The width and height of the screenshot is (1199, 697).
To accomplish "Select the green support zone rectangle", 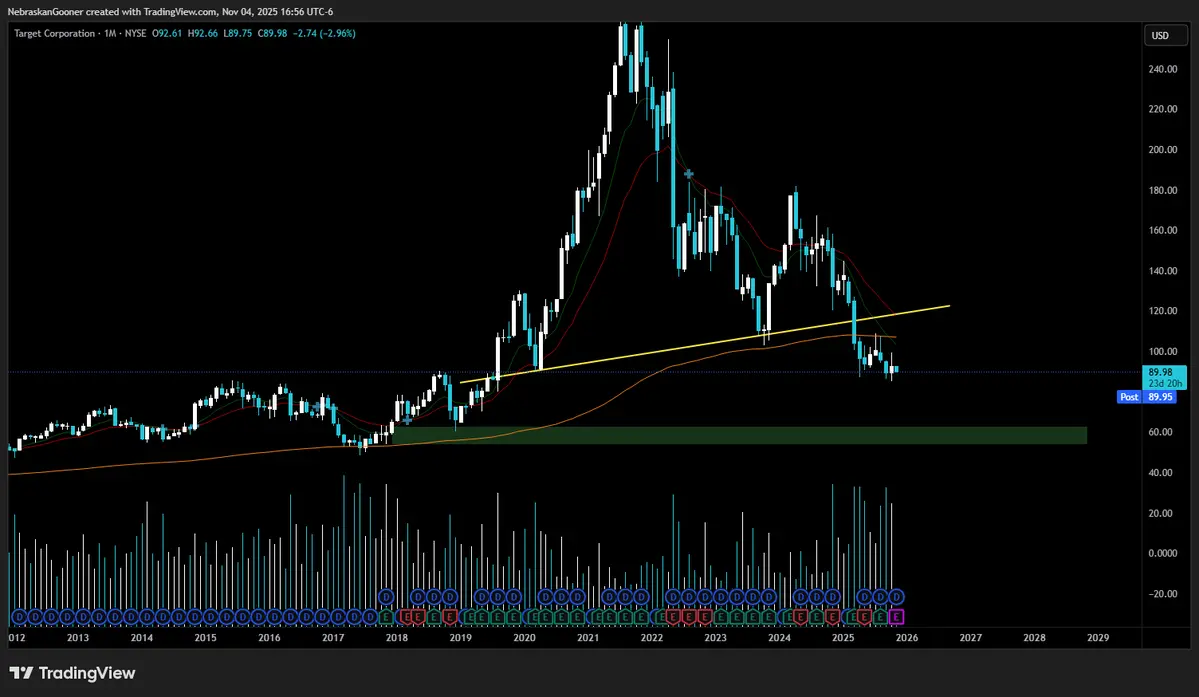I will click(x=739, y=436).
